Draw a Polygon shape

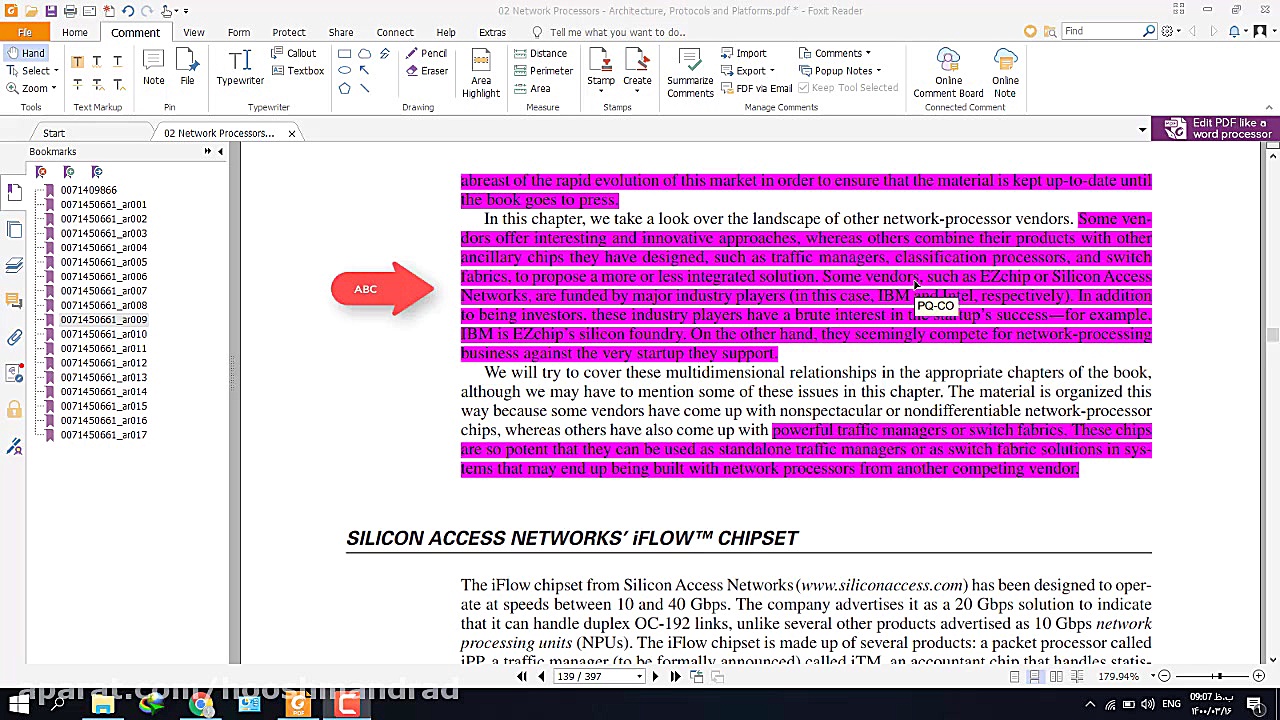pyautogui.click(x=344, y=89)
